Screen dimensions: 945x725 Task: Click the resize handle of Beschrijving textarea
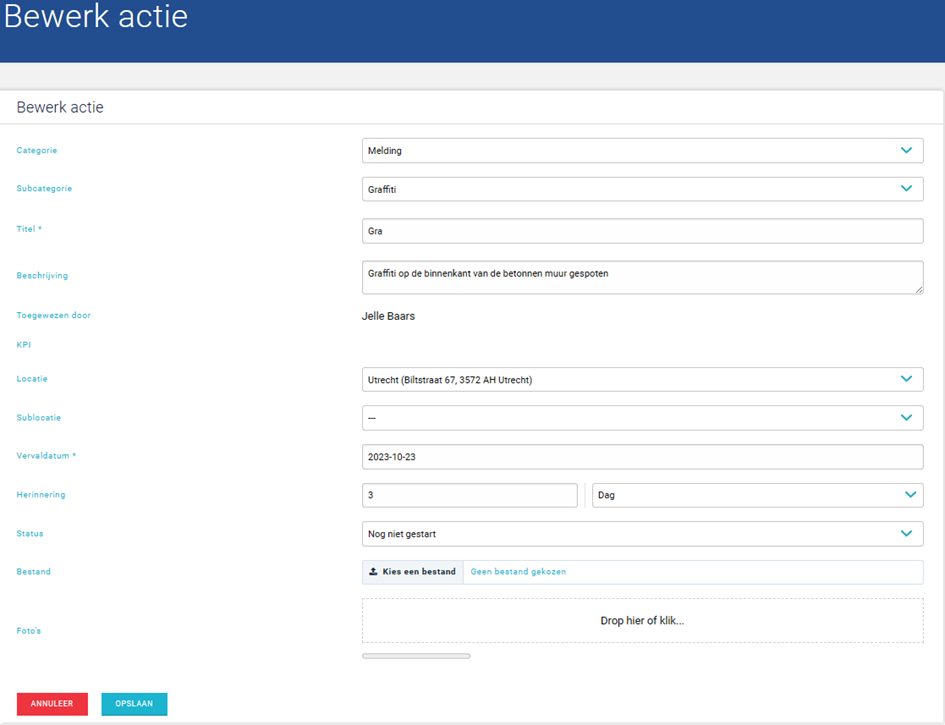pyautogui.click(x=919, y=290)
